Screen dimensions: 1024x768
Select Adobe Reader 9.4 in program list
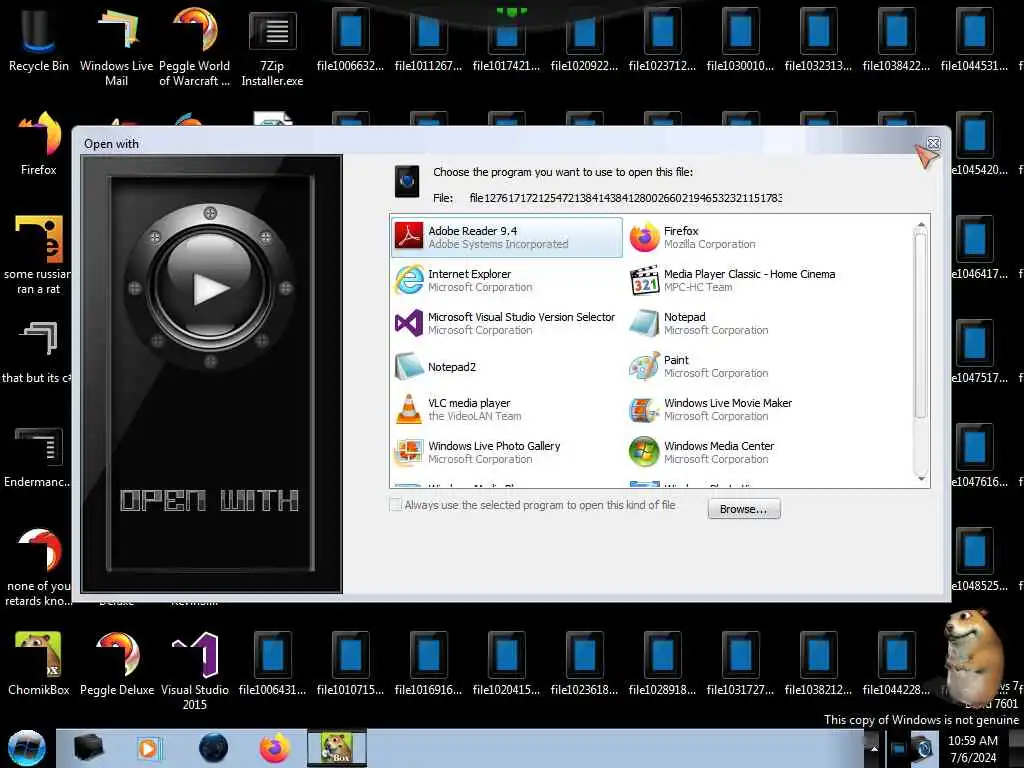(x=507, y=237)
